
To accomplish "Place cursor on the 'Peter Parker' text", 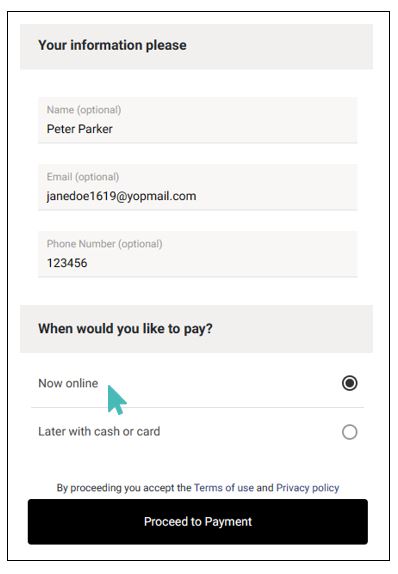I will pyautogui.click(x=79, y=129).
